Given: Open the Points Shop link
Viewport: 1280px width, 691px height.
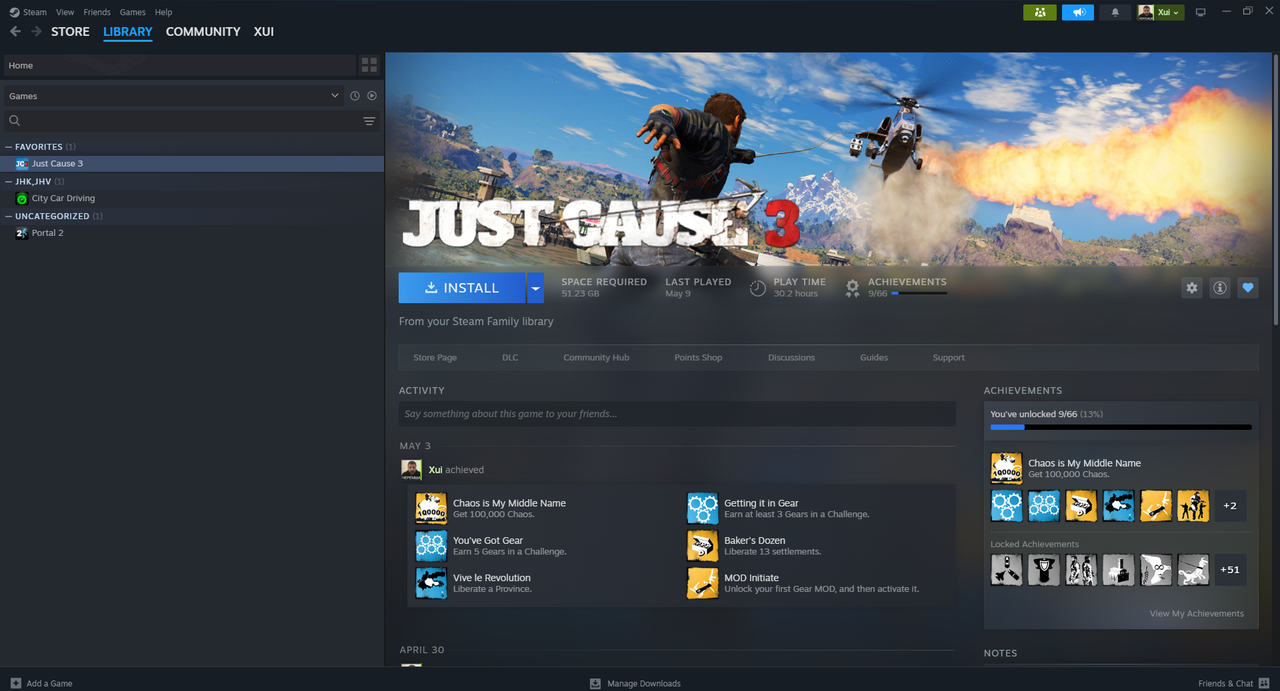Looking at the screenshot, I should coord(698,358).
